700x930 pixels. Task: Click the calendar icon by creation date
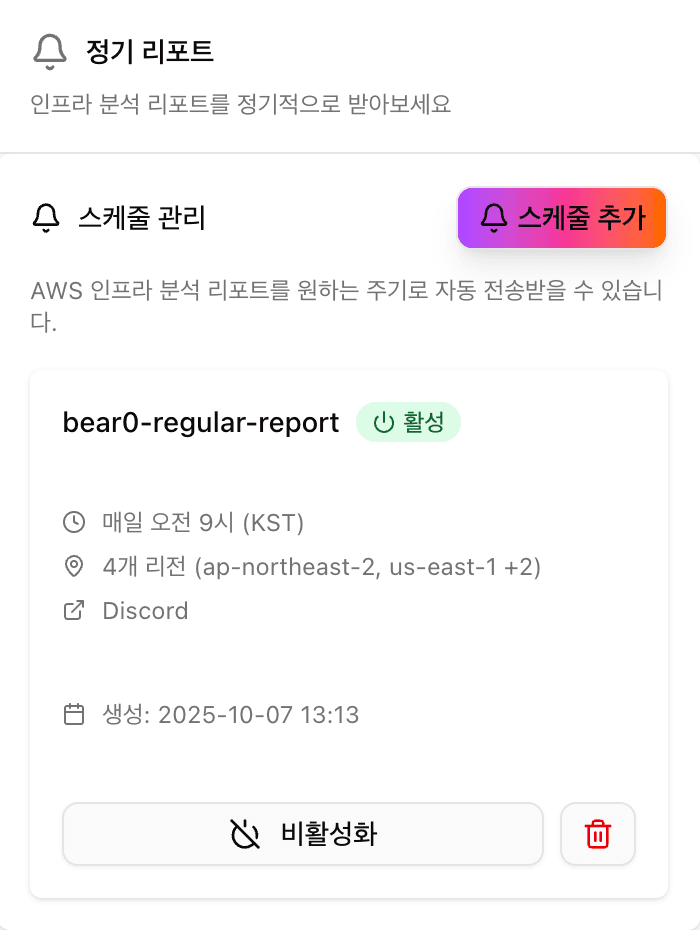coord(74,714)
